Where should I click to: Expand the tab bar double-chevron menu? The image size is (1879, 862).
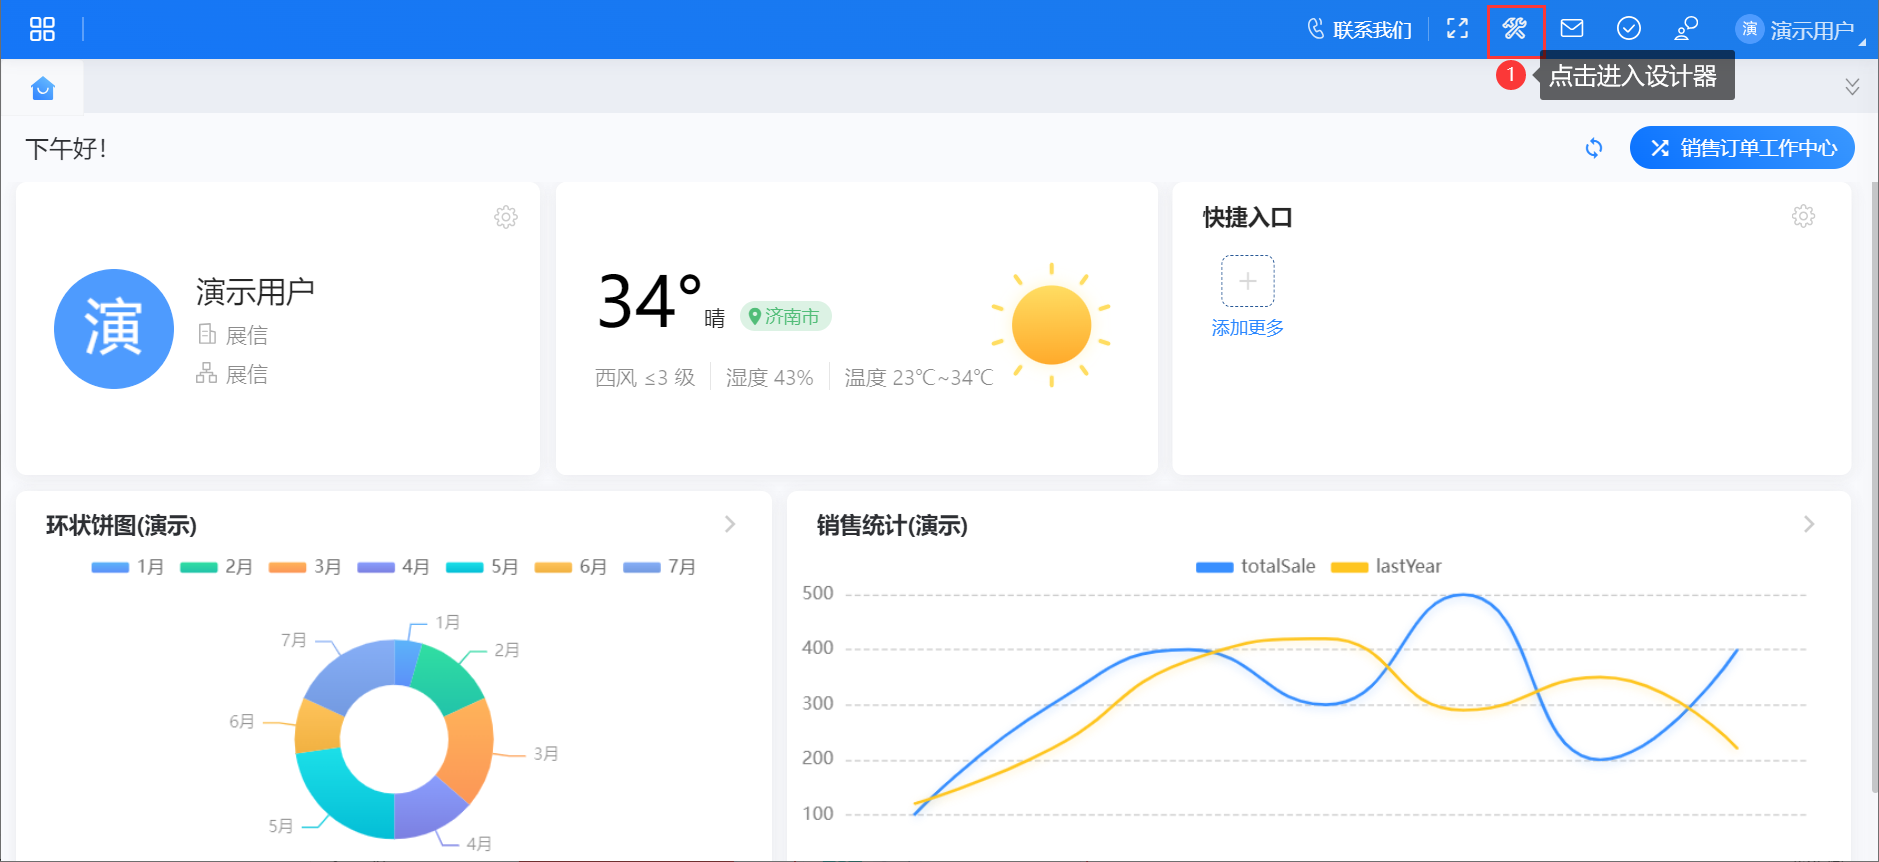[x=1852, y=87]
